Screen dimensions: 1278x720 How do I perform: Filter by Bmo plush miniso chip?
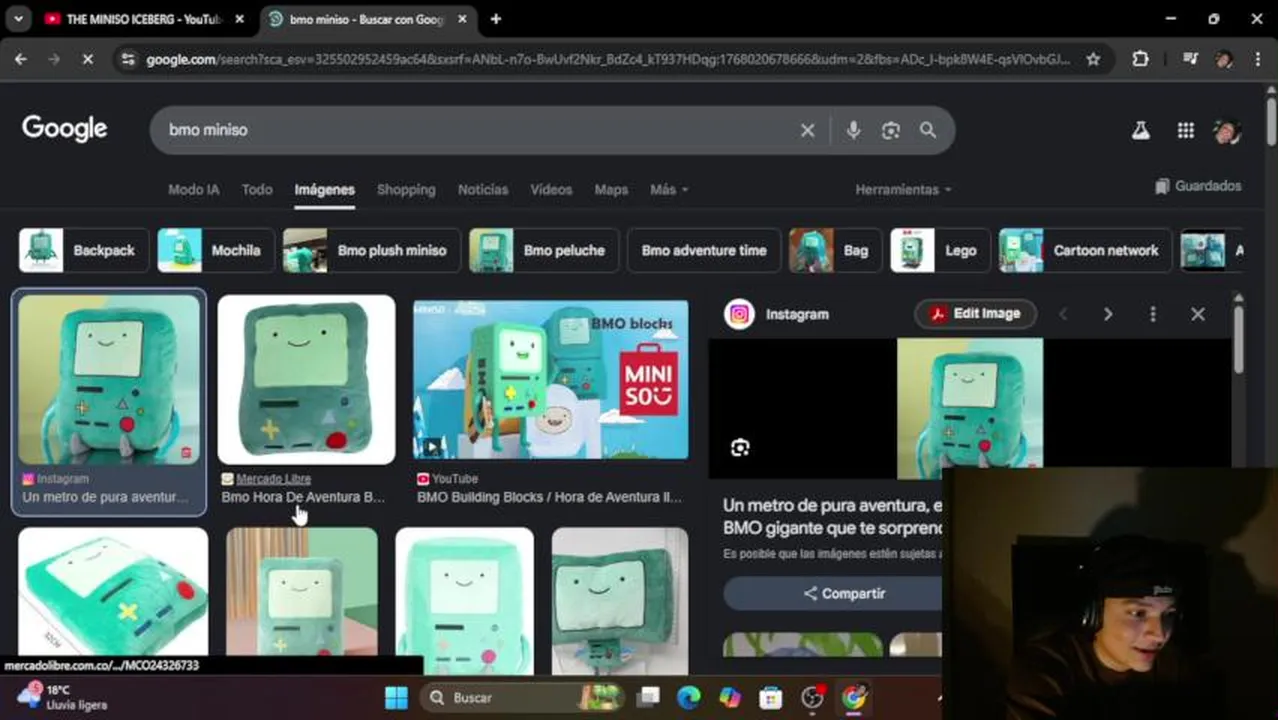point(372,250)
